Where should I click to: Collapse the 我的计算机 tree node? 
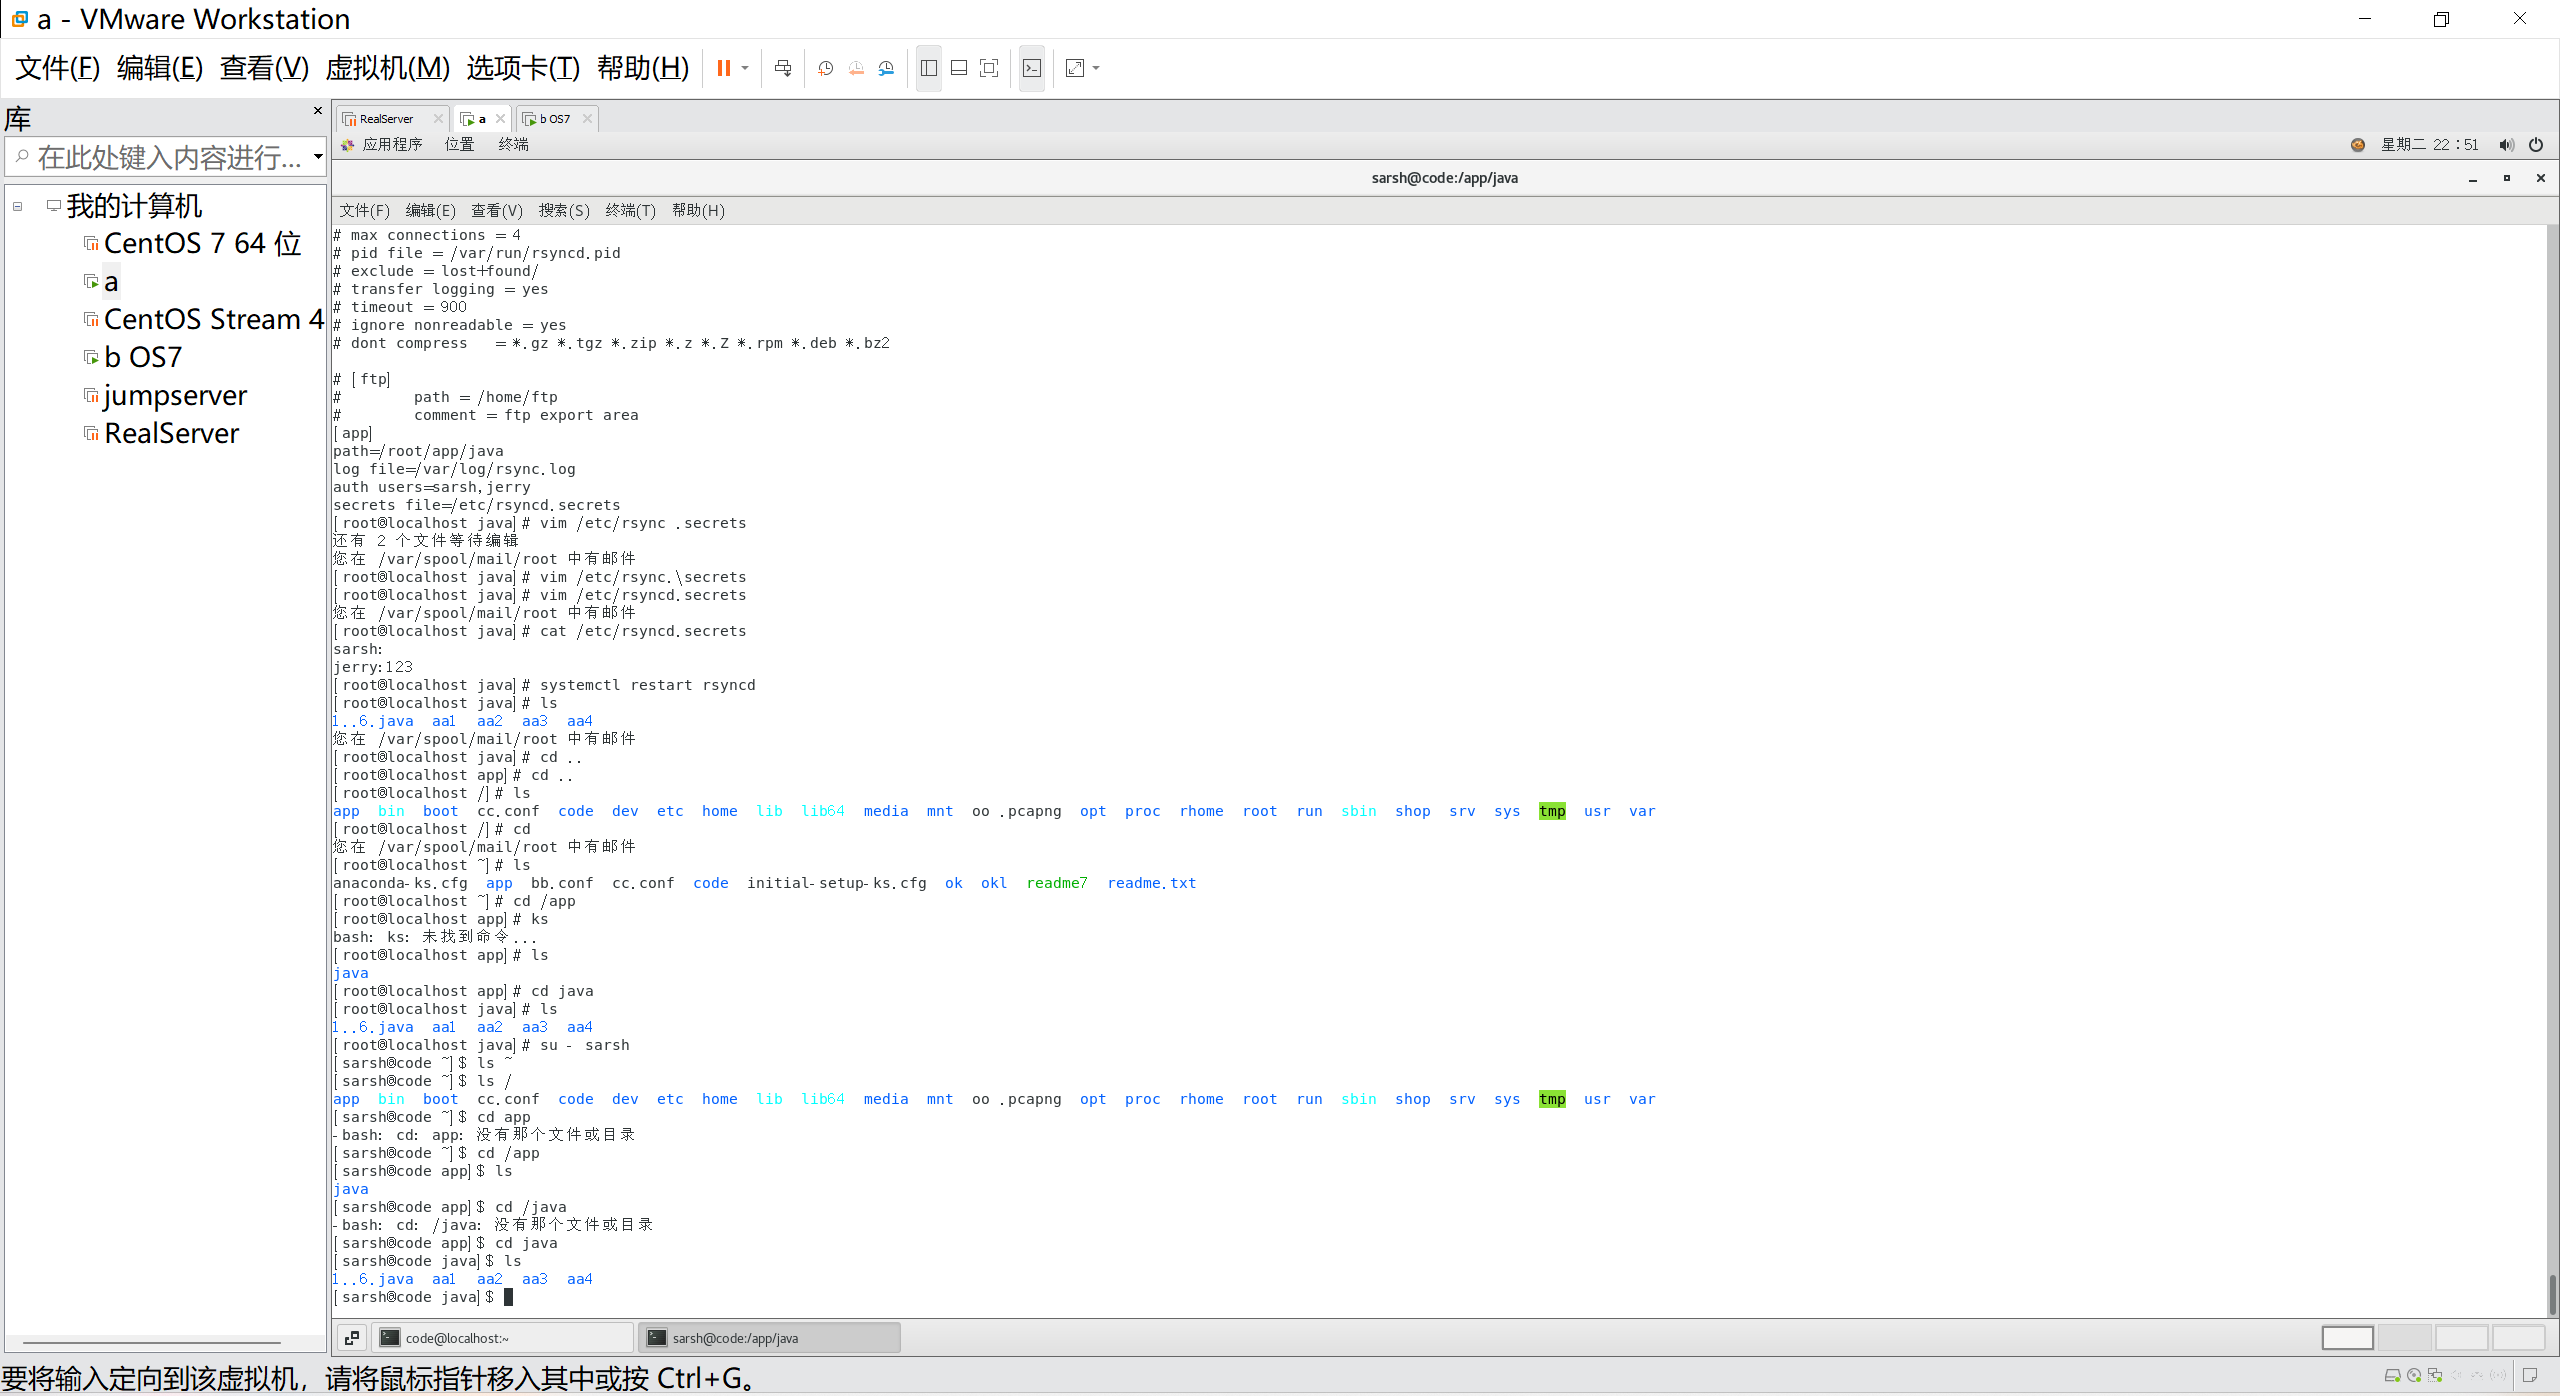[x=18, y=206]
